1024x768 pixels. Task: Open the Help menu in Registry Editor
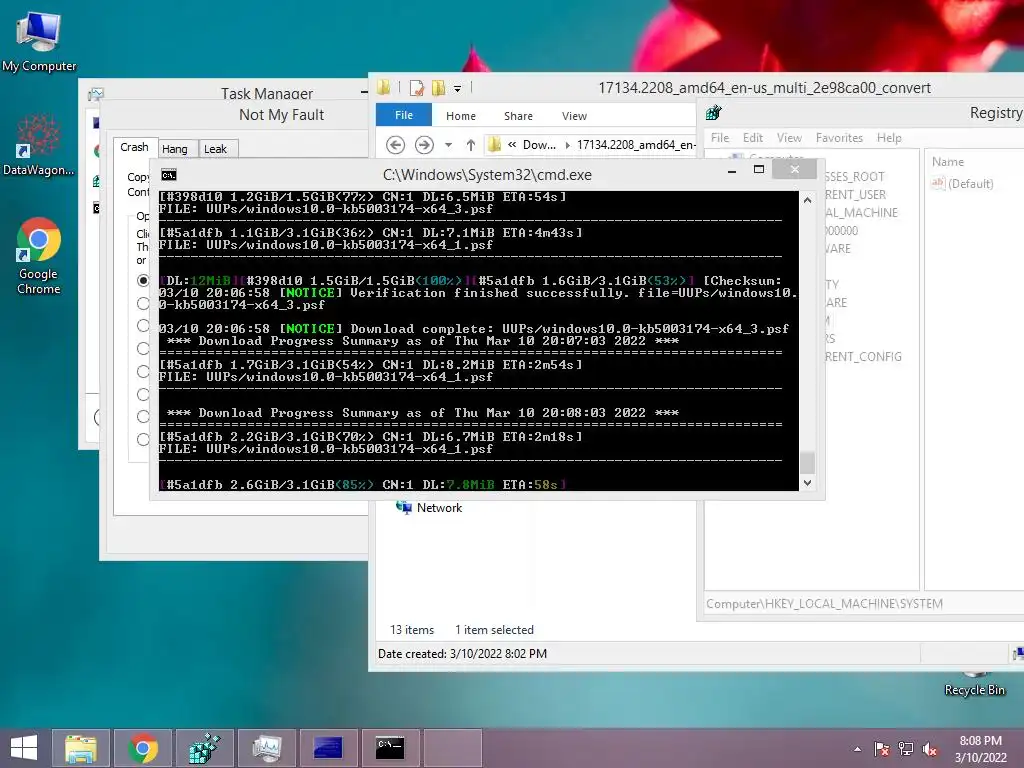tap(889, 138)
